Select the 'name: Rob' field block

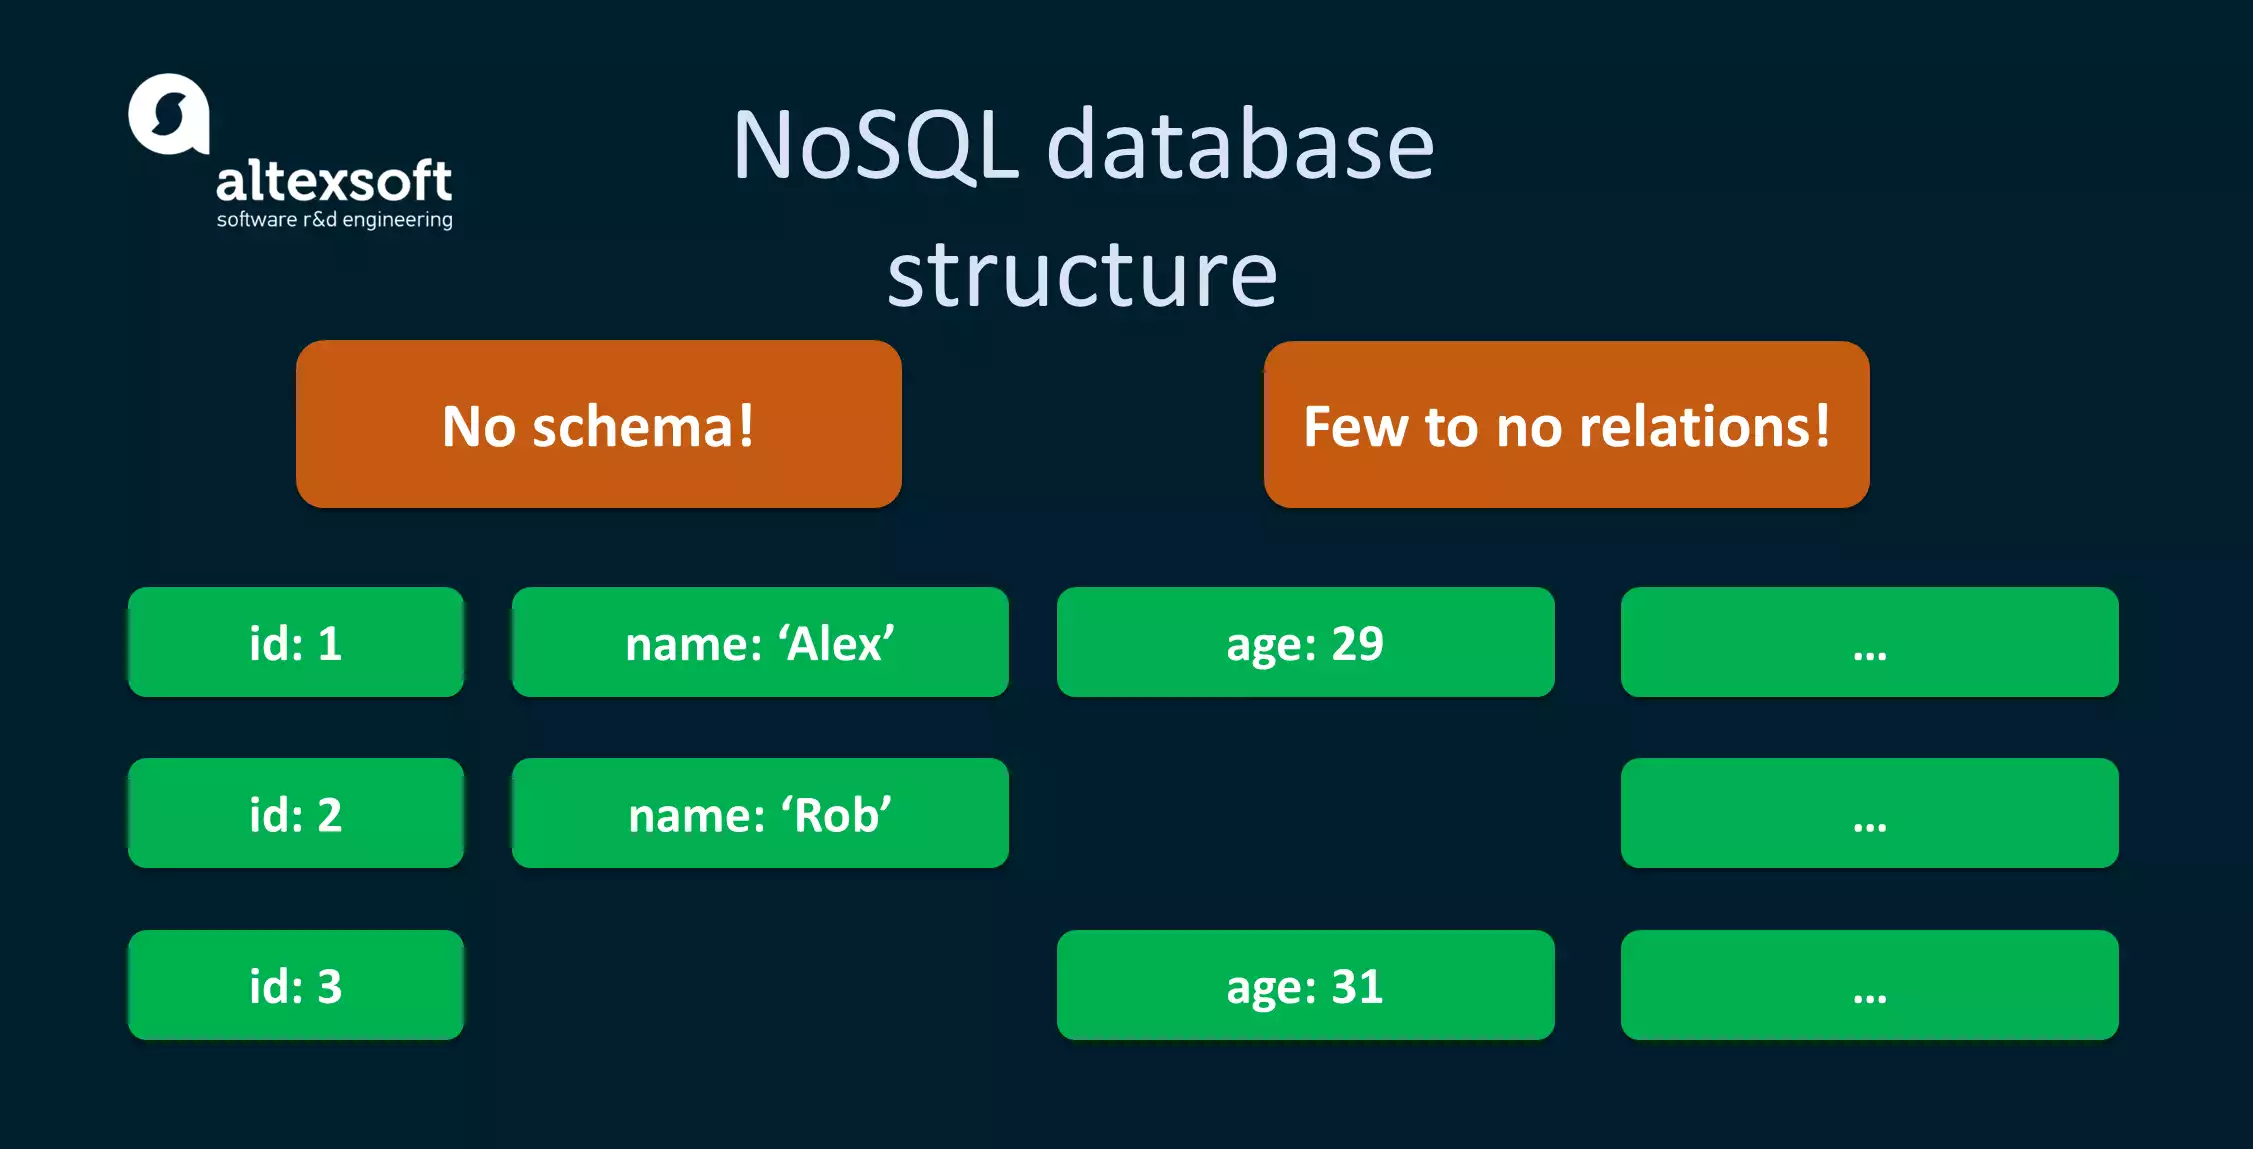[x=760, y=813]
